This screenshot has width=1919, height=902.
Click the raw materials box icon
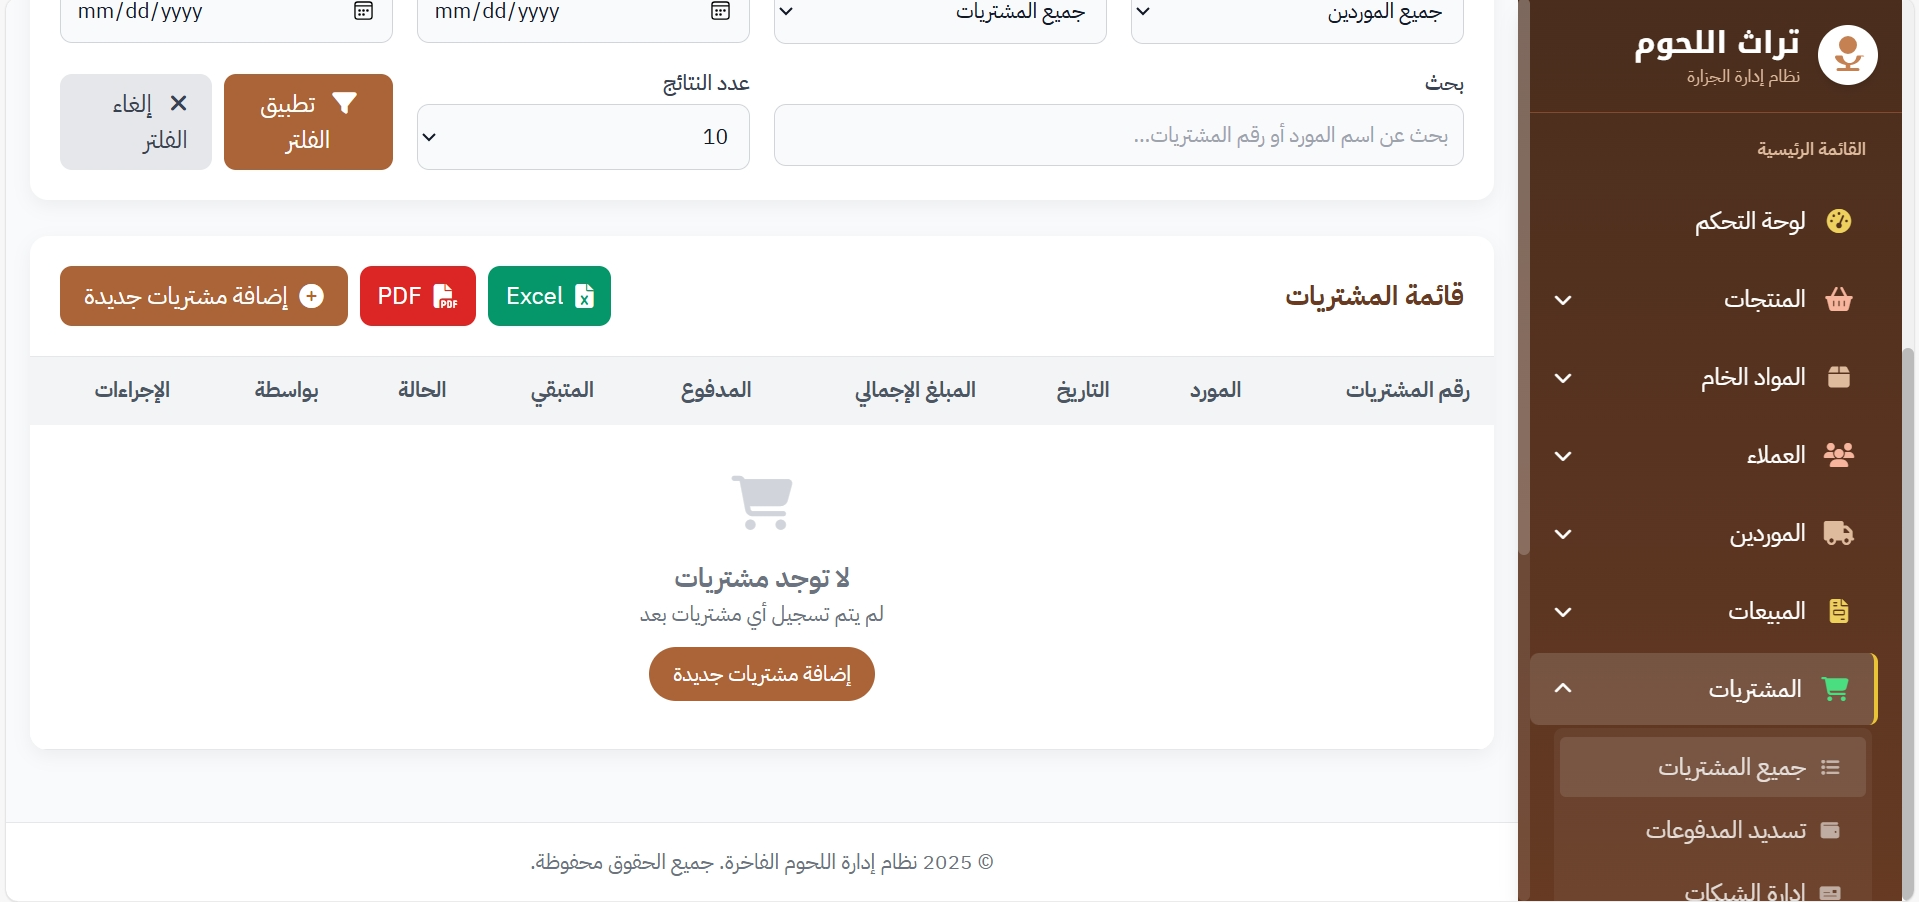point(1838,377)
